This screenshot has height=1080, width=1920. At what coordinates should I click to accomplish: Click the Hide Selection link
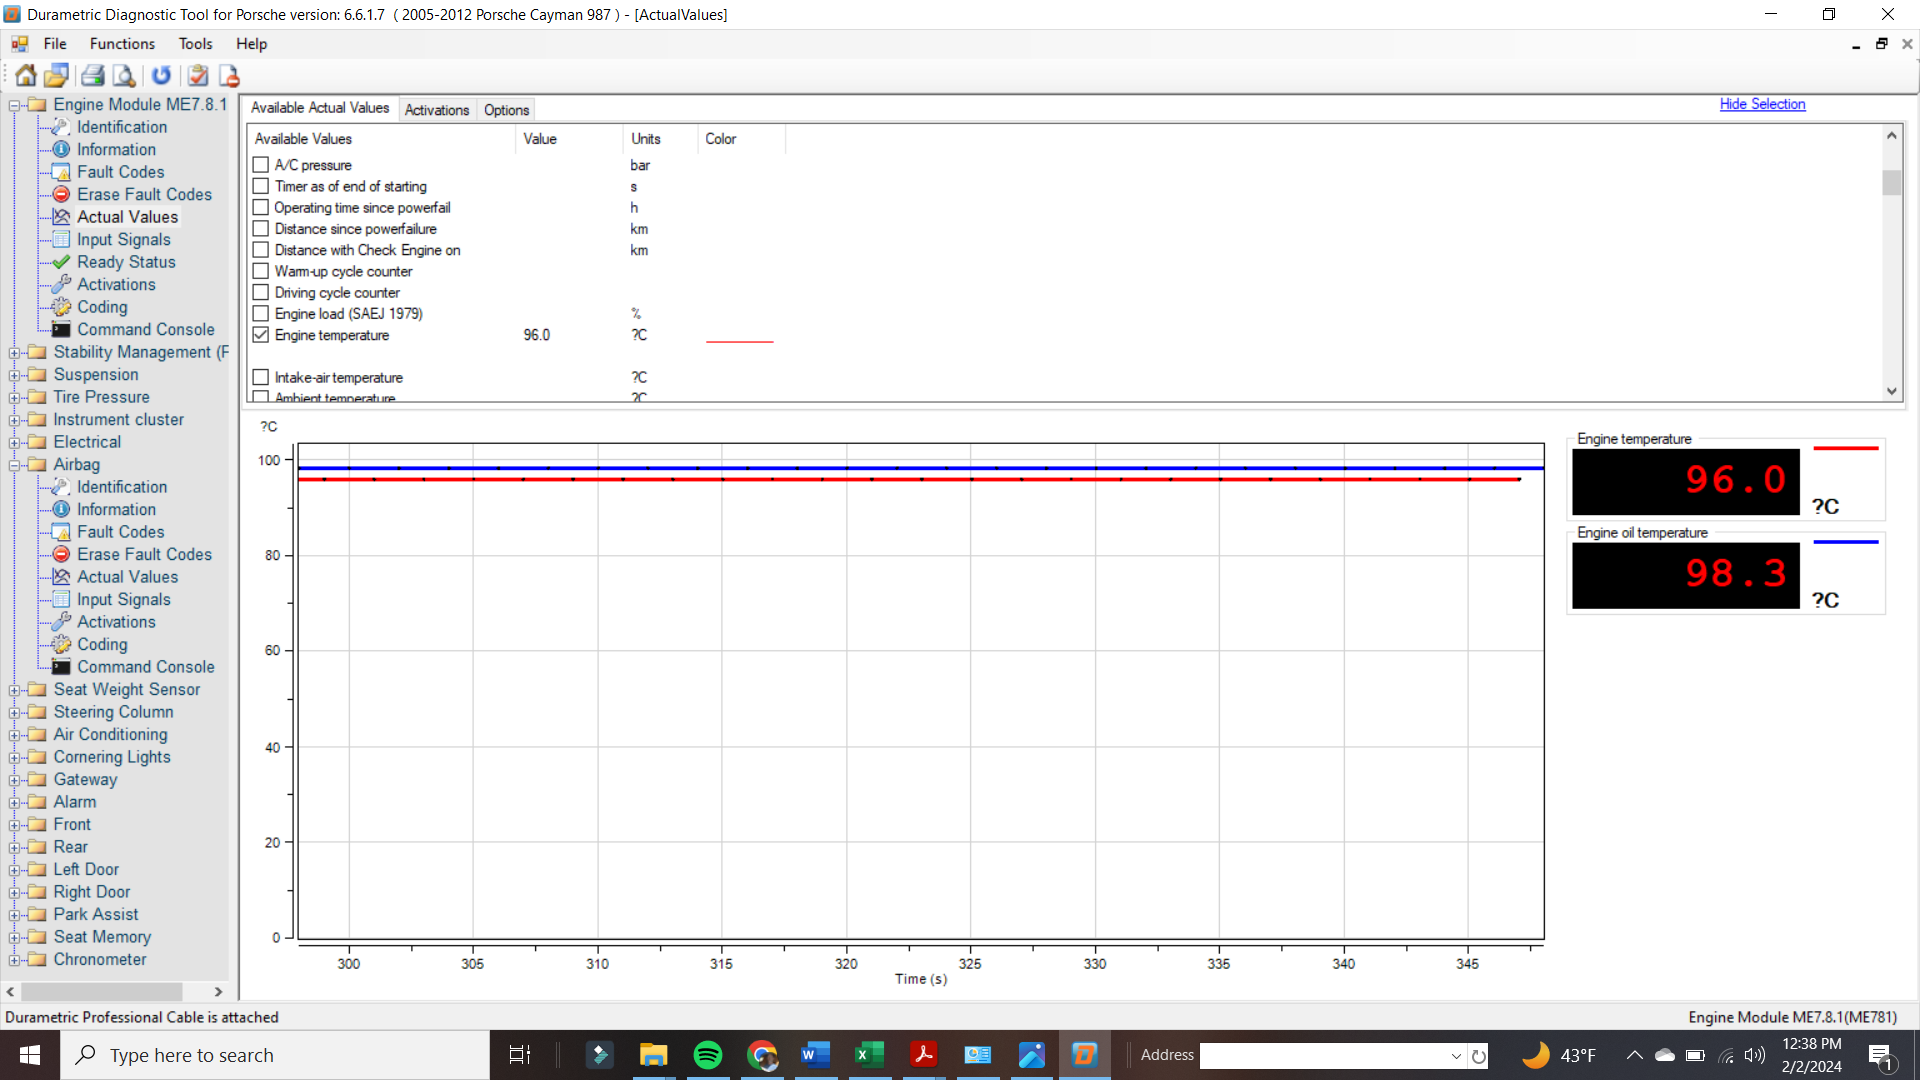coord(1762,104)
